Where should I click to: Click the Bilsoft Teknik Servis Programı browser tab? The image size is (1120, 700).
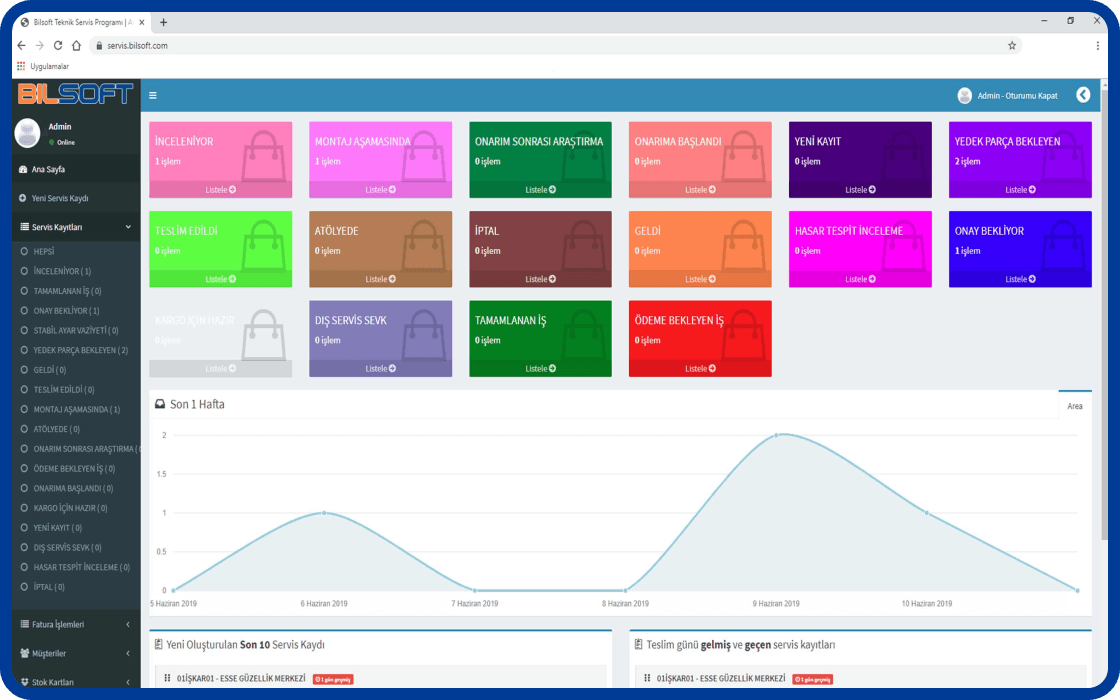83,22
